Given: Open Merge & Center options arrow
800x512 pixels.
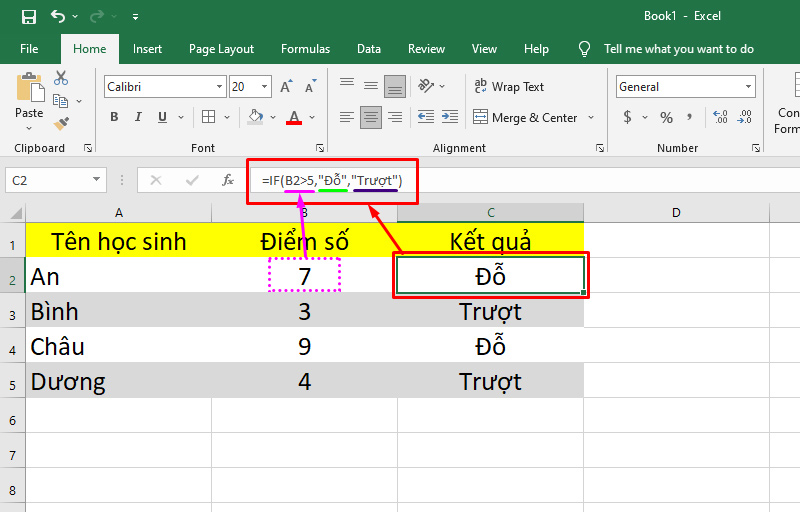Looking at the screenshot, I should (x=591, y=118).
